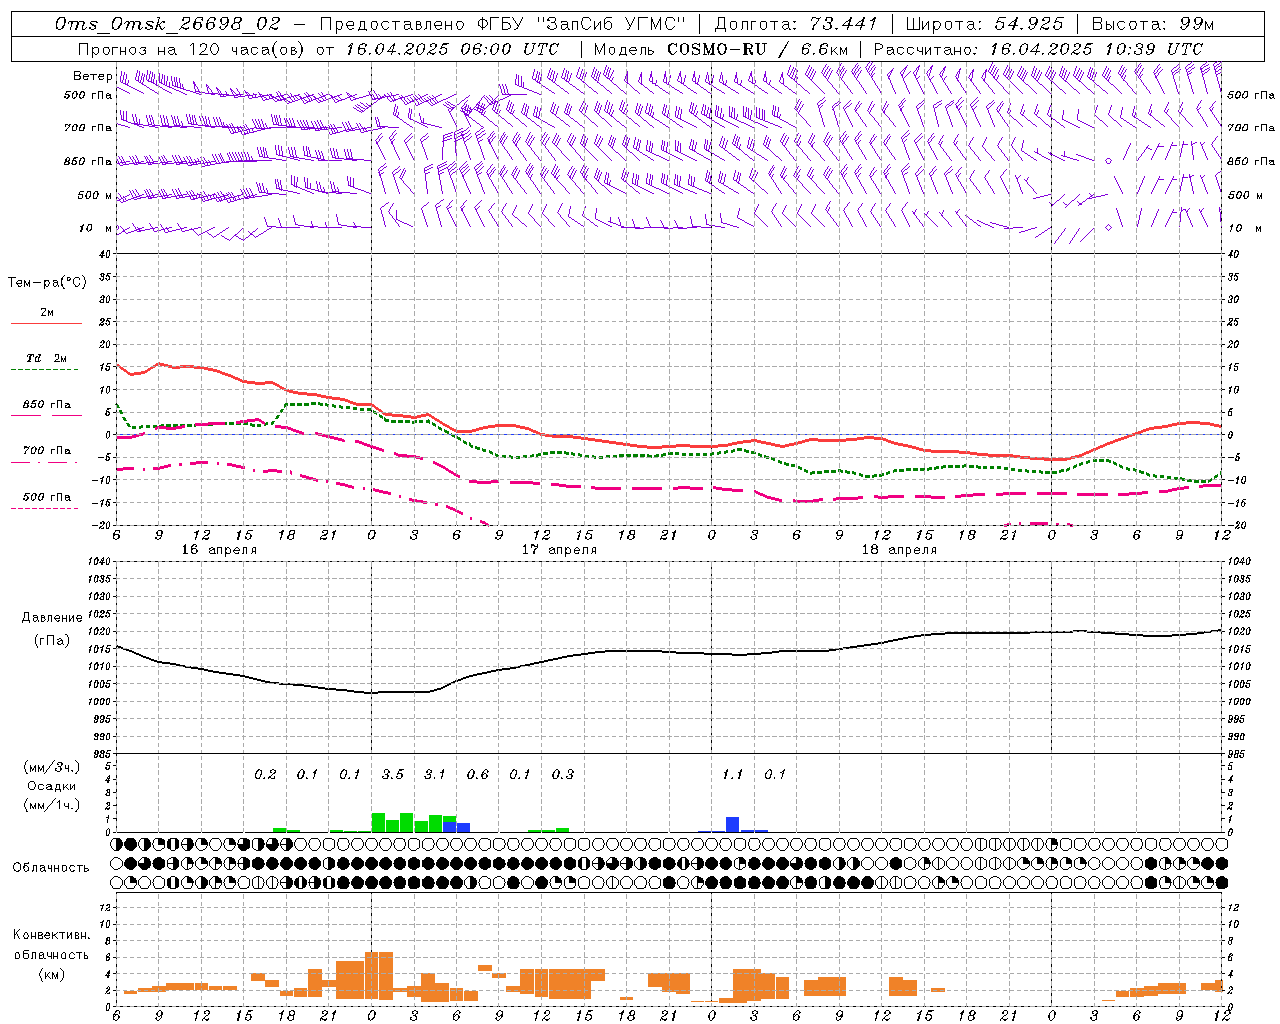
Task: Click the Широта: 54.925 value
Action: pyautogui.click(x=985, y=24)
